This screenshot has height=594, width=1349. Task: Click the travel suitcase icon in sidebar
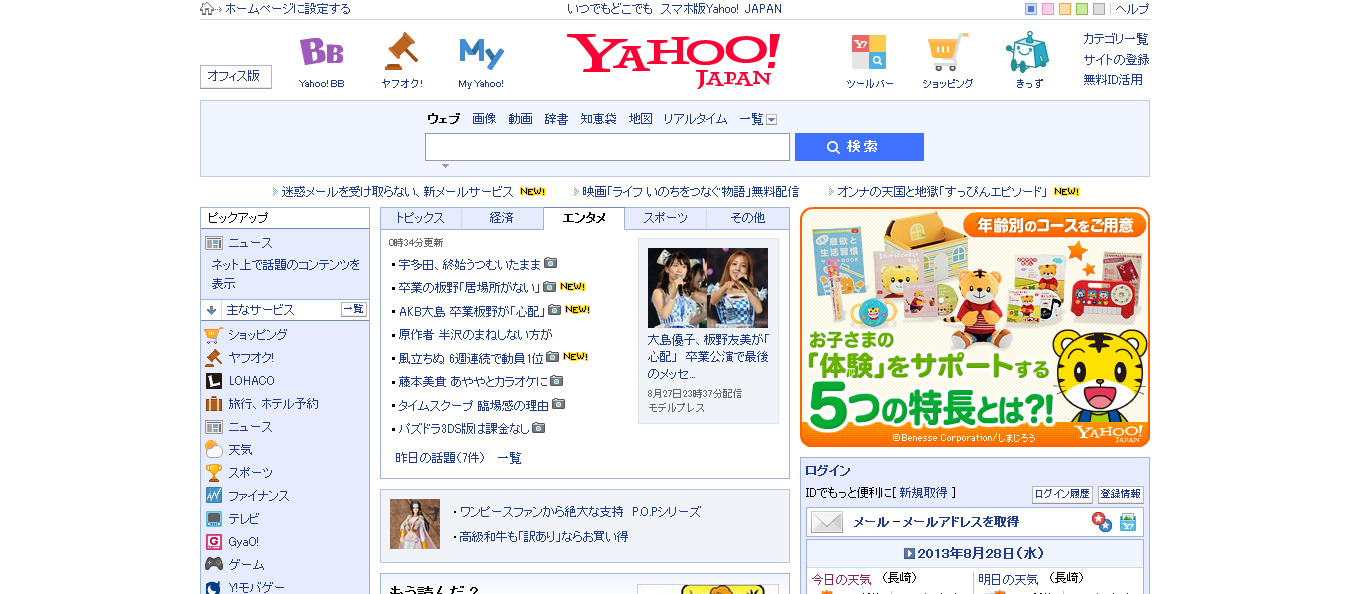click(x=213, y=404)
